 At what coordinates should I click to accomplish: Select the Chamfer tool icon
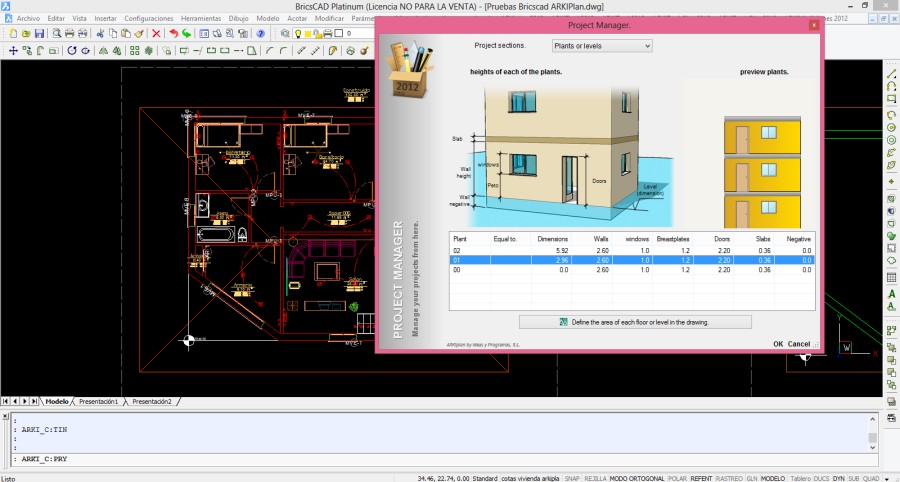click(x=270, y=51)
